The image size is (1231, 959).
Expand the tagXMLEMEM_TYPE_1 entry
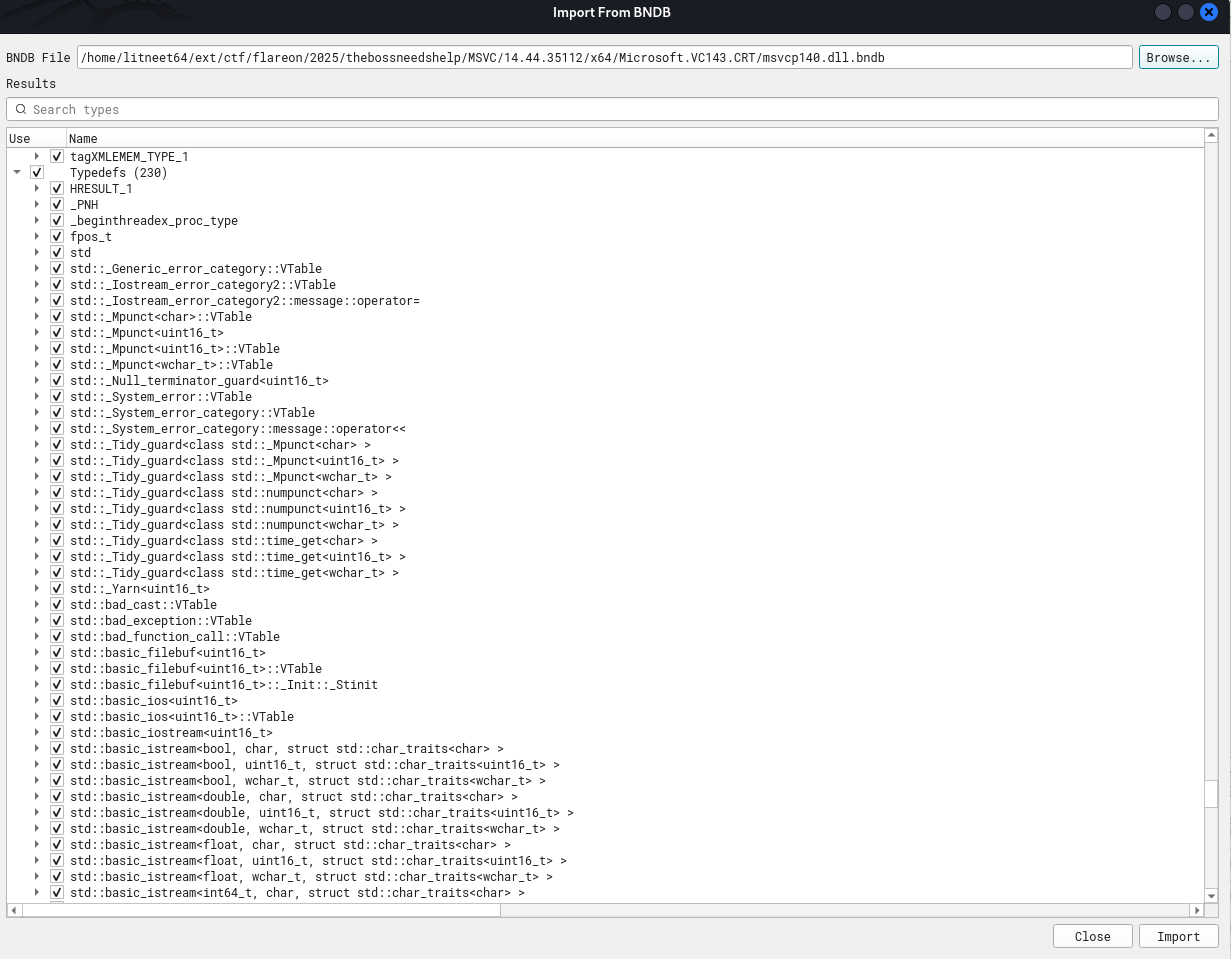[x=37, y=157]
